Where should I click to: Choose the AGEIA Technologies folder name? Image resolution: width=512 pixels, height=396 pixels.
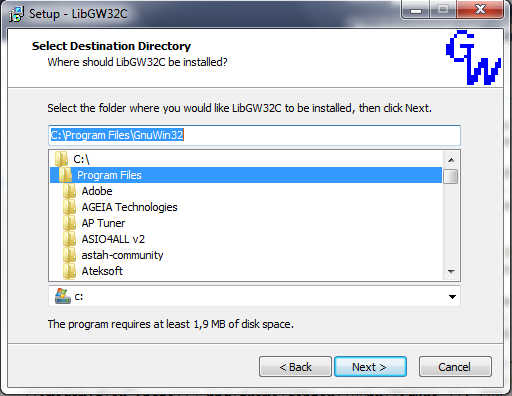click(x=130, y=207)
